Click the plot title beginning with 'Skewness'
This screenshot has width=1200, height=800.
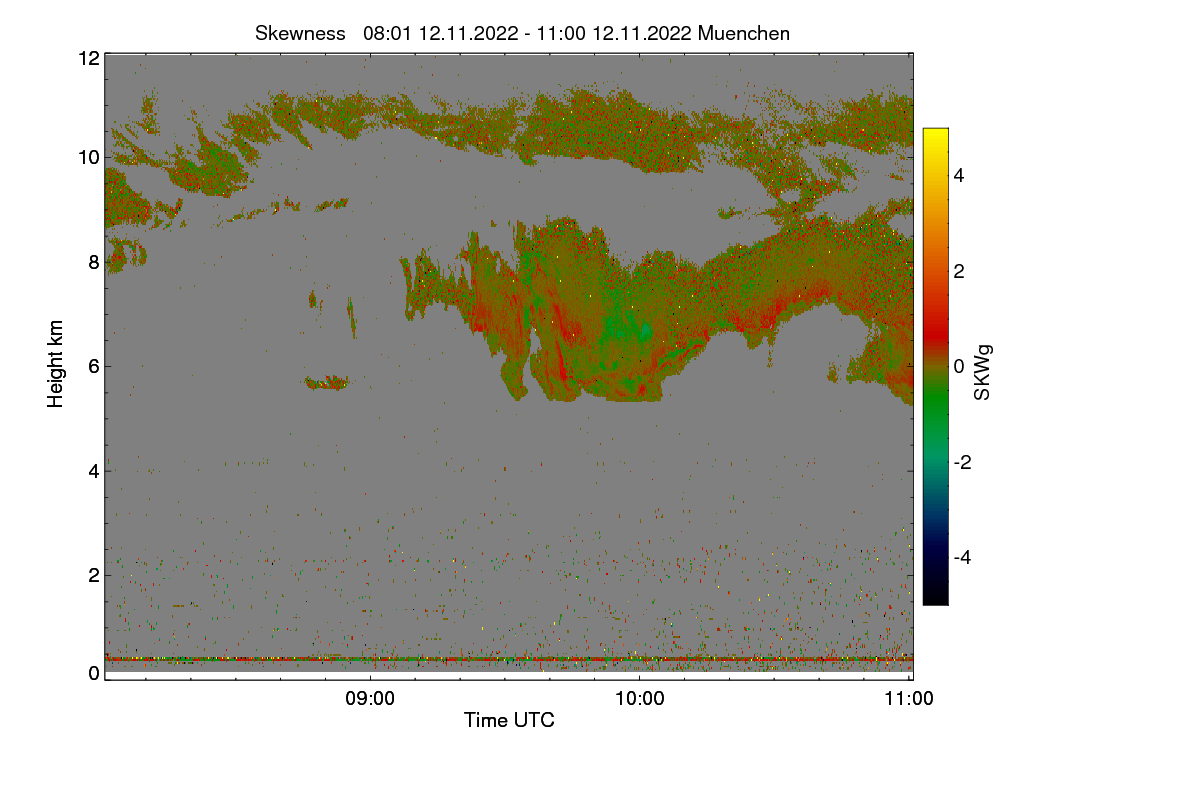click(522, 33)
